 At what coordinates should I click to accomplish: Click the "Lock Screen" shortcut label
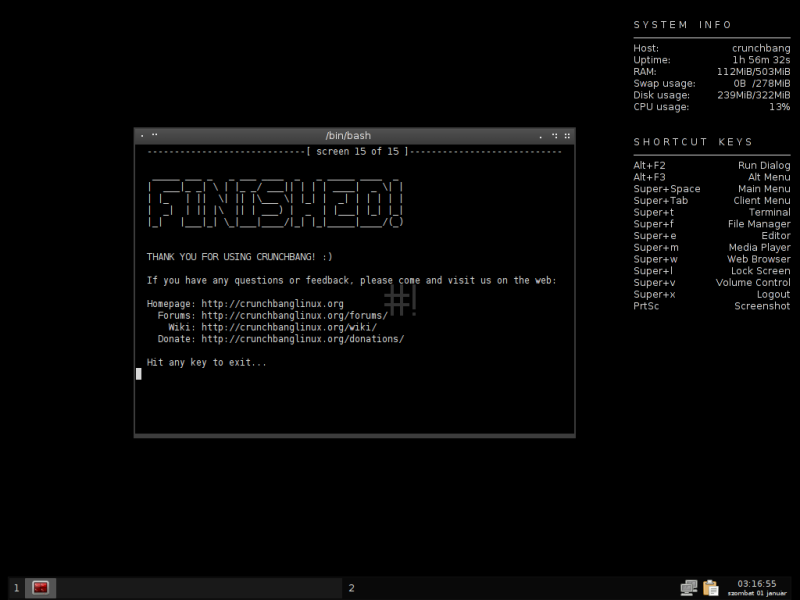[761, 271]
